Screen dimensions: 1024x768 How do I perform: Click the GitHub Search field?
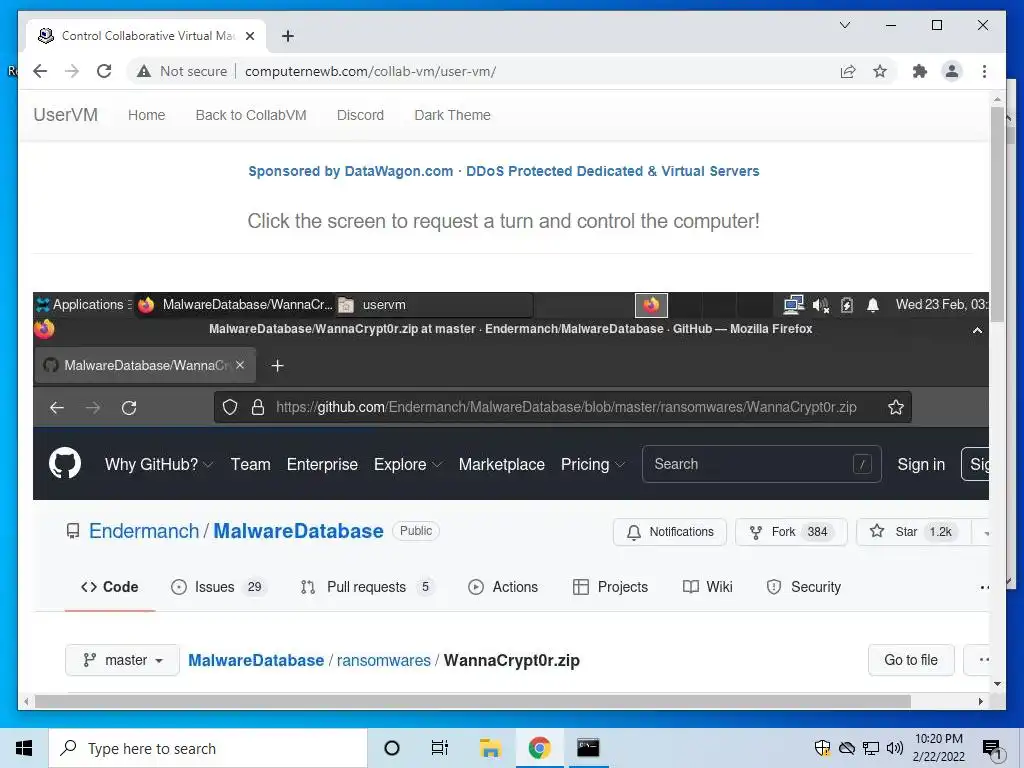[761, 464]
